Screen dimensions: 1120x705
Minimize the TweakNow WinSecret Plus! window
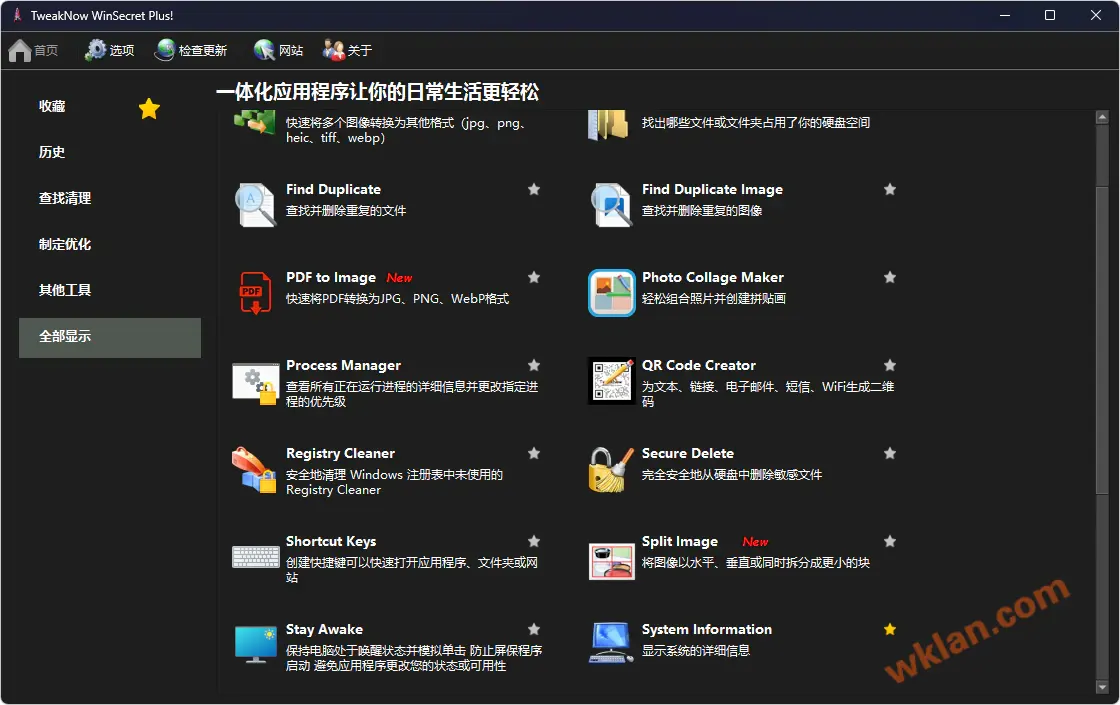click(1005, 15)
